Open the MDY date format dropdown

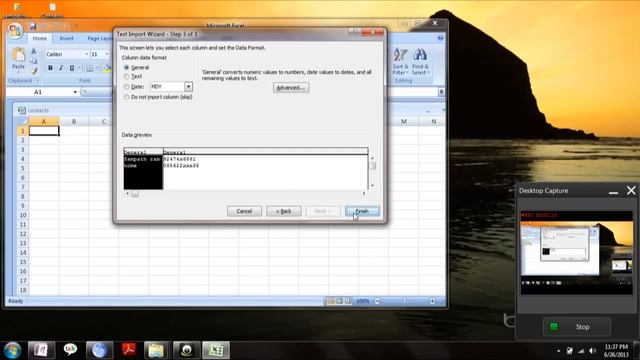[x=188, y=87]
